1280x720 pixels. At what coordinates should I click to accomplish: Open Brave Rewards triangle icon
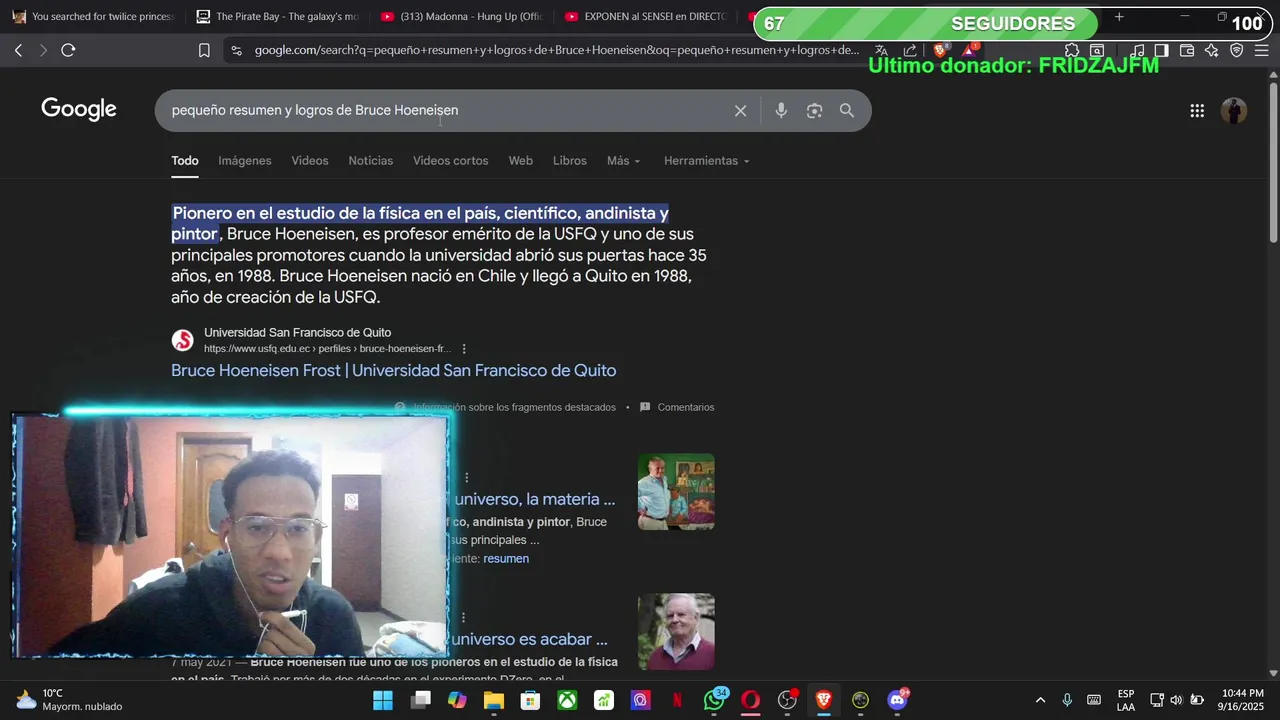[x=968, y=50]
